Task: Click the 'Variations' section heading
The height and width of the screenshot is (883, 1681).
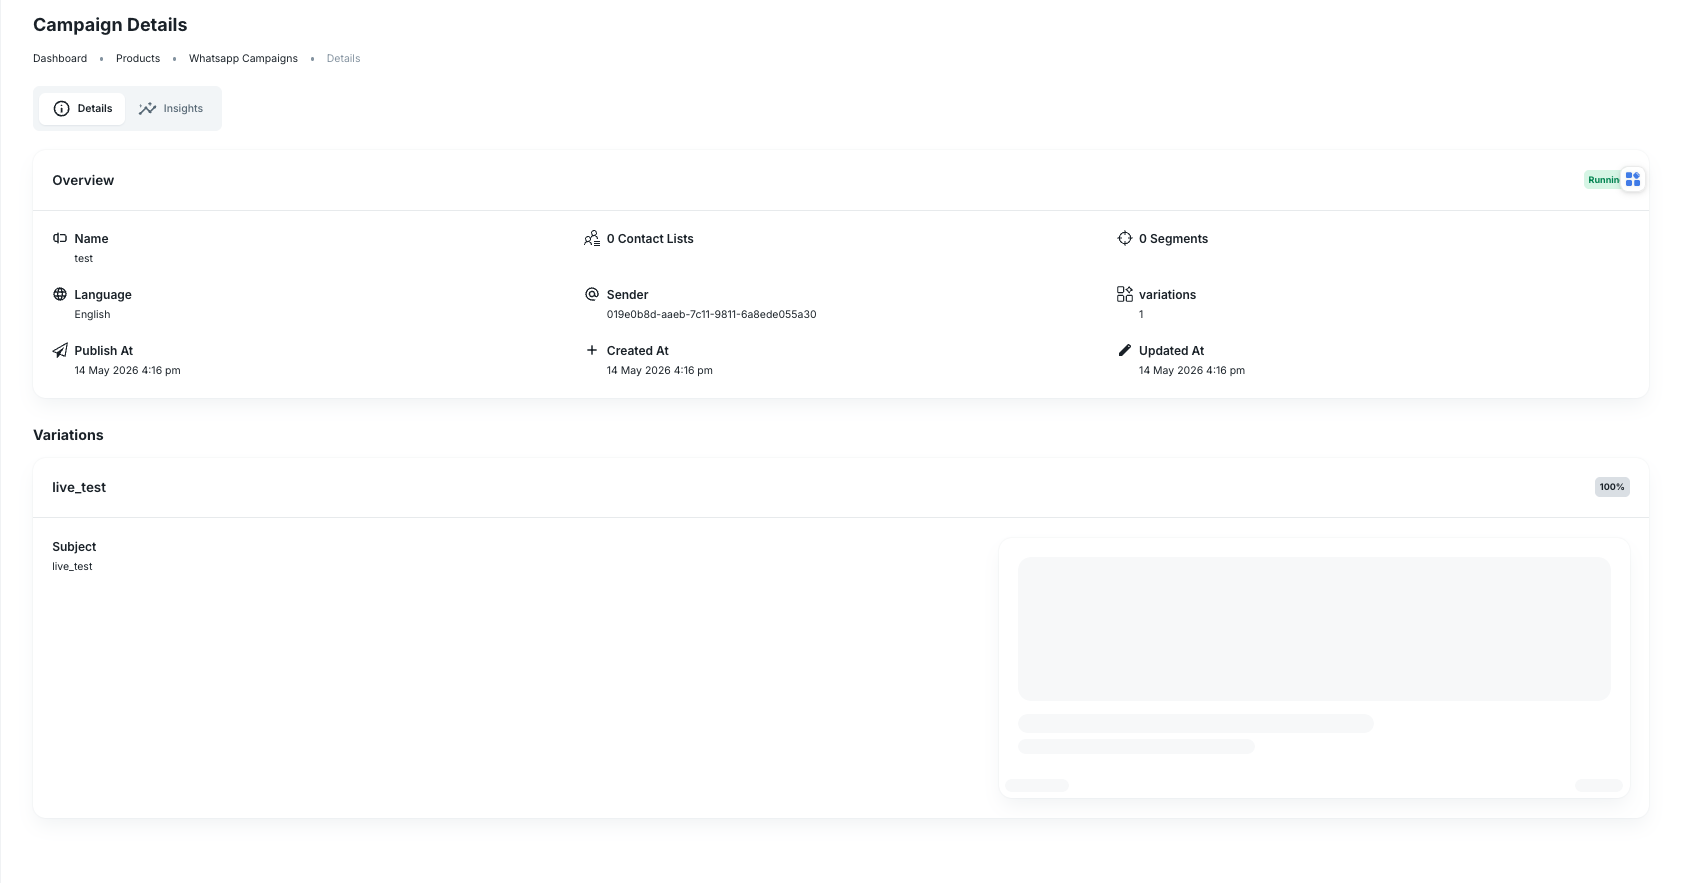Action: 68,435
